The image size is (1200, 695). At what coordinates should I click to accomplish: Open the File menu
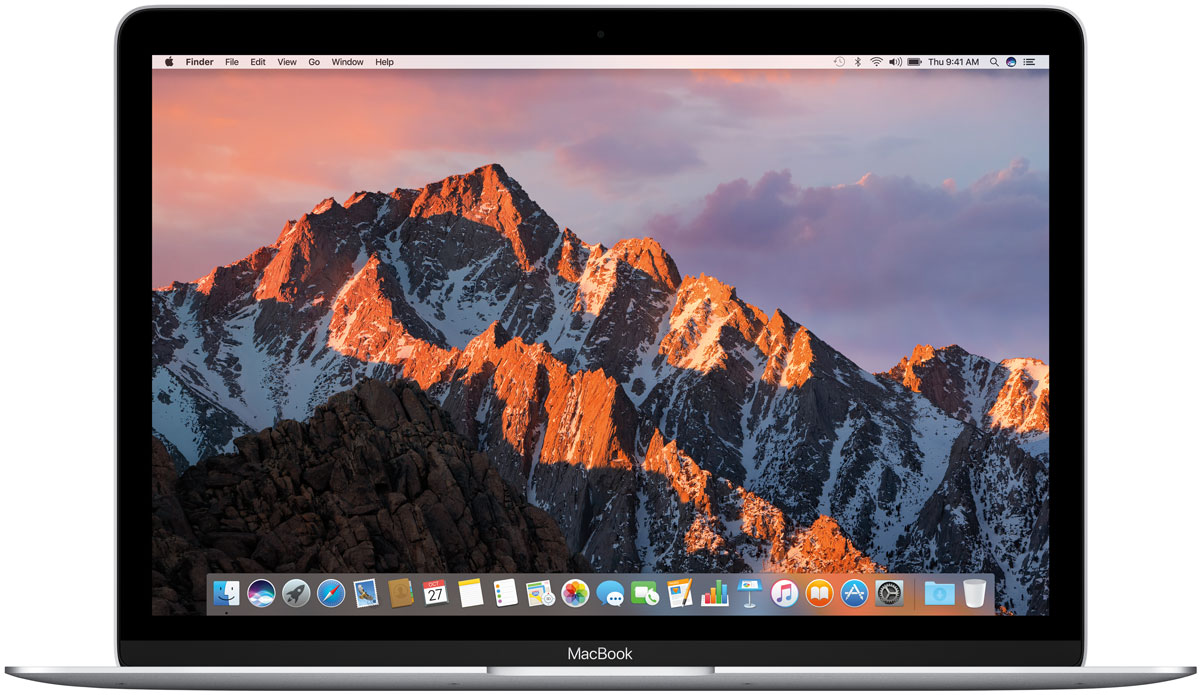click(232, 62)
